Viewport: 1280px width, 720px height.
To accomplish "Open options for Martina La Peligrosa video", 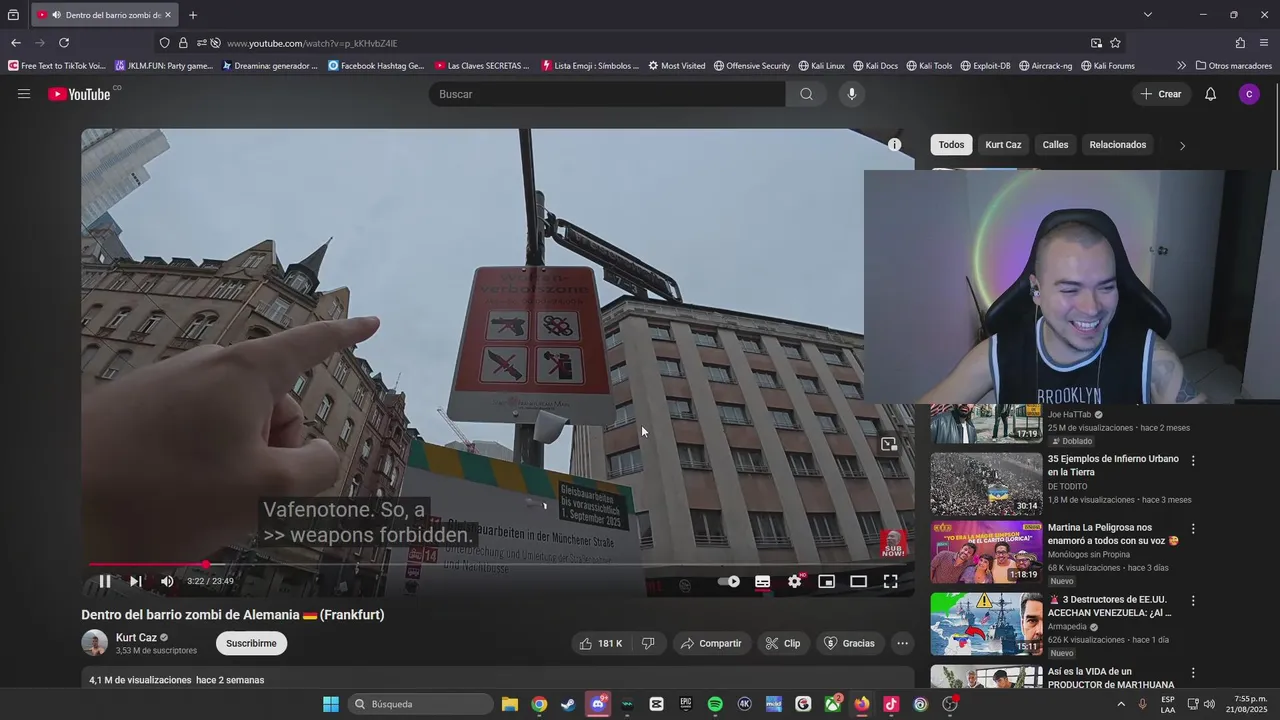I will (1192, 529).
